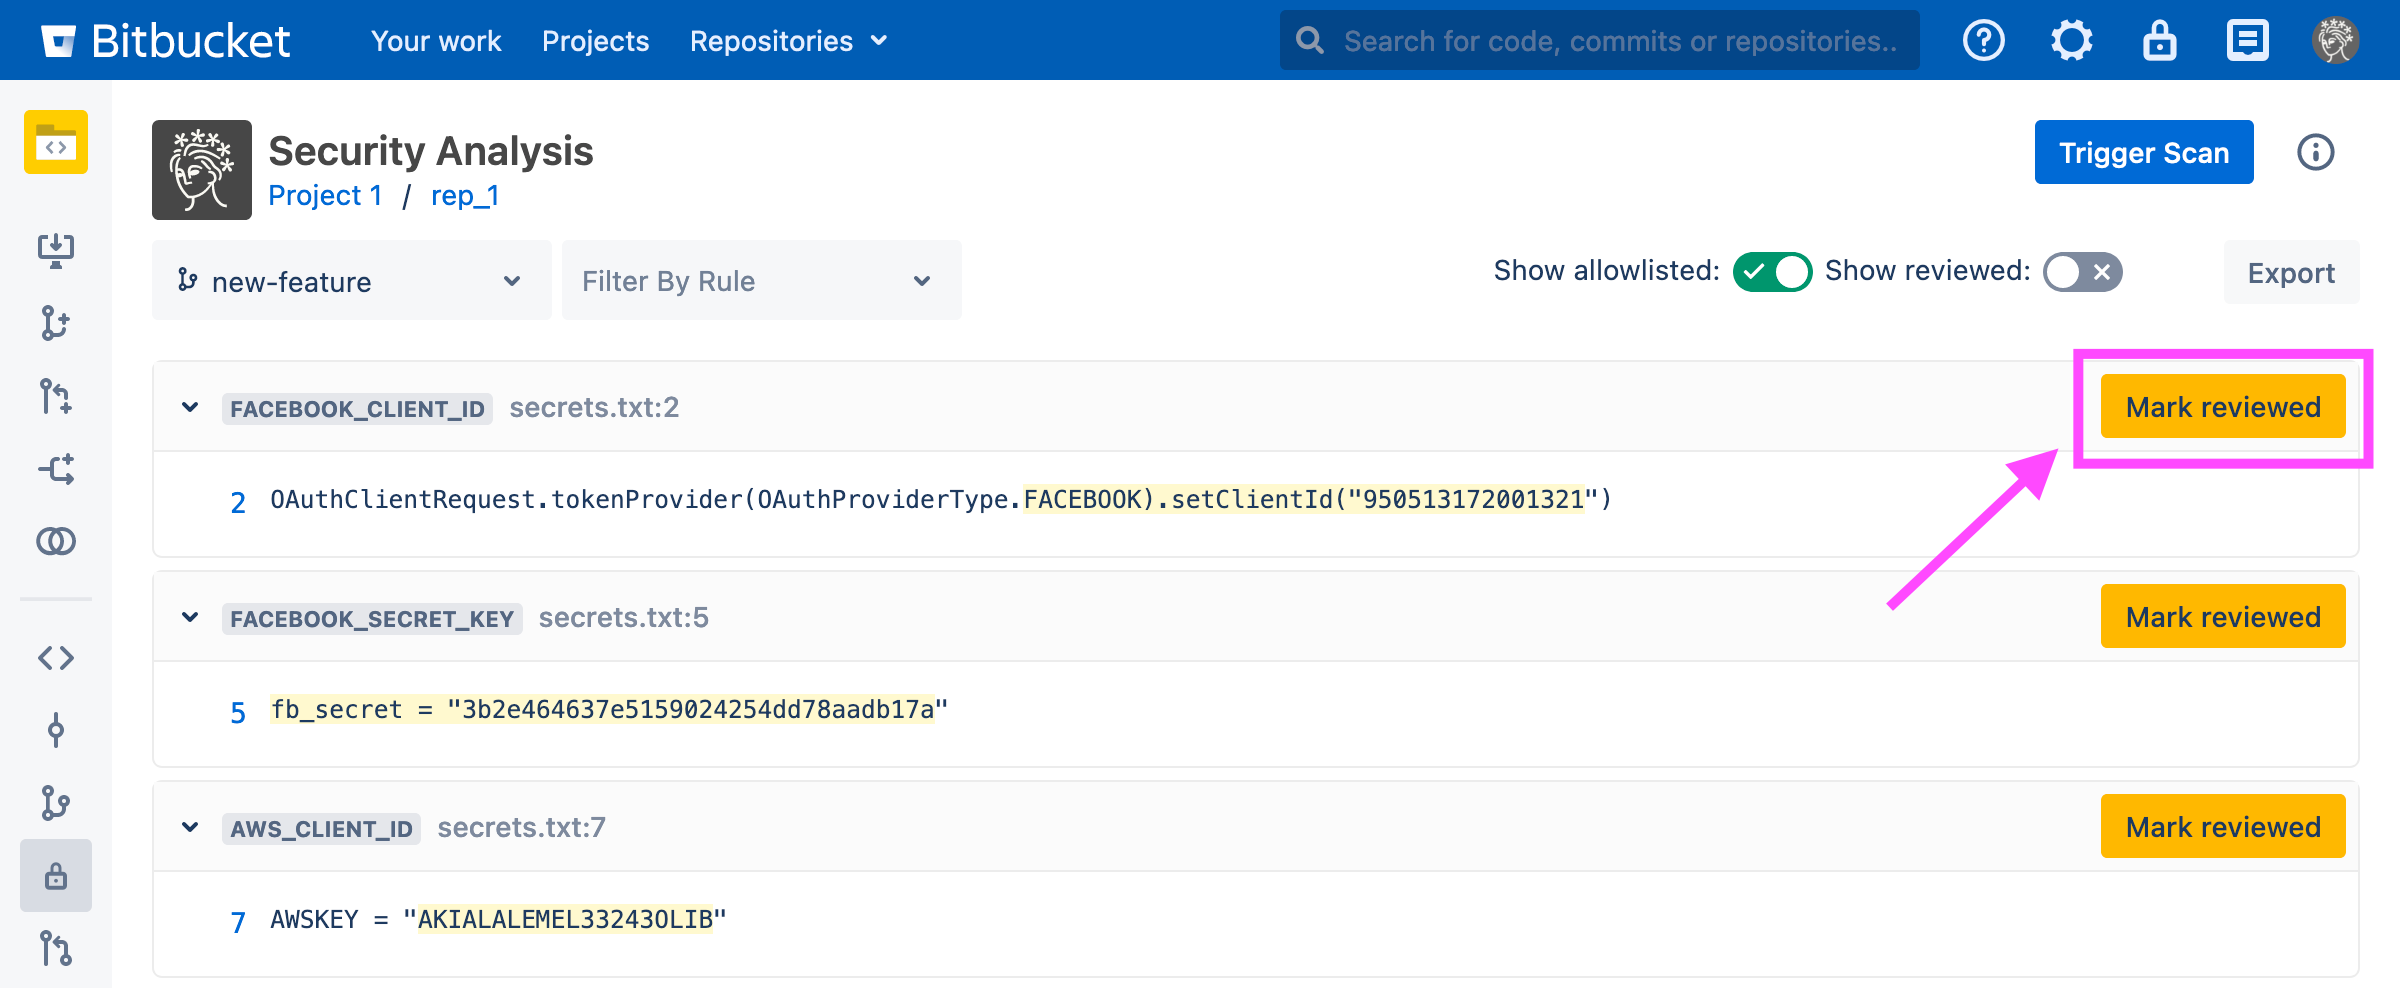Click the admin lock icon in top bar
Screen dimensions: 2400x988
[2159, 40]
